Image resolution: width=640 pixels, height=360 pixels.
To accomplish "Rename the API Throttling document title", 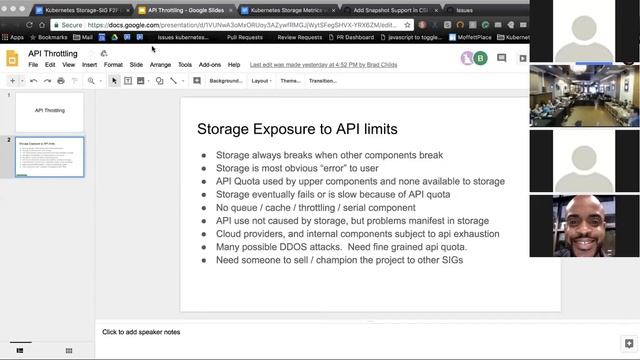I will click(53, 53).
